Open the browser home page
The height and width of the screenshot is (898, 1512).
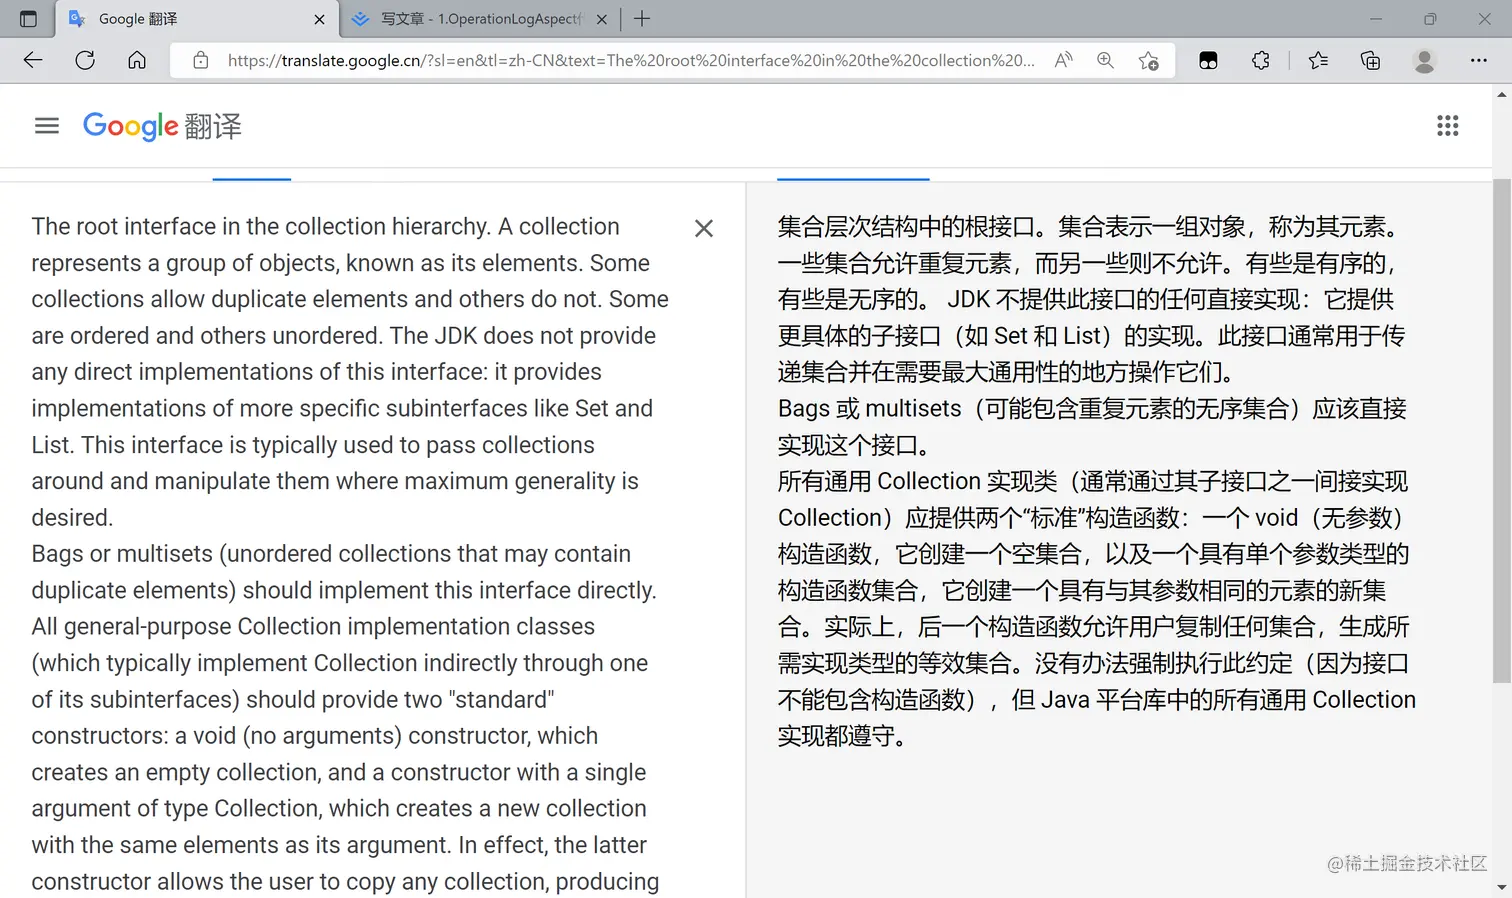click(137, 60)
